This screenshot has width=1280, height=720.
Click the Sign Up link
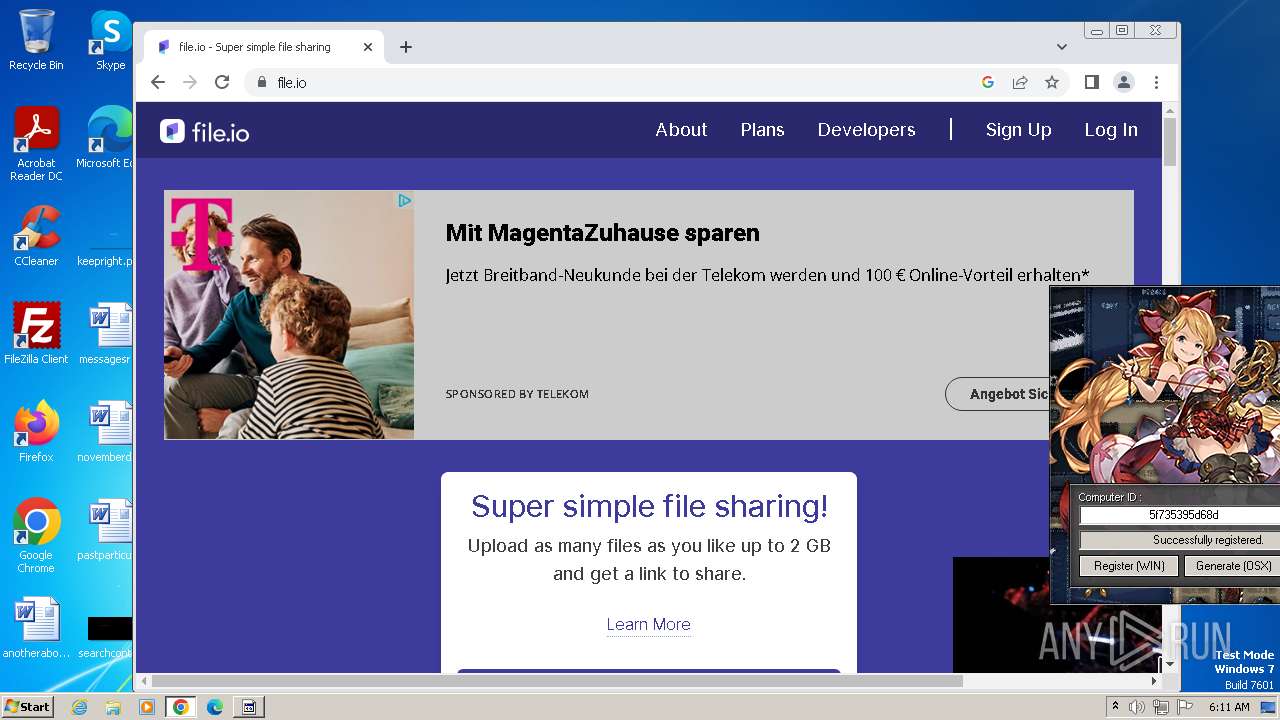[1018, 130]
